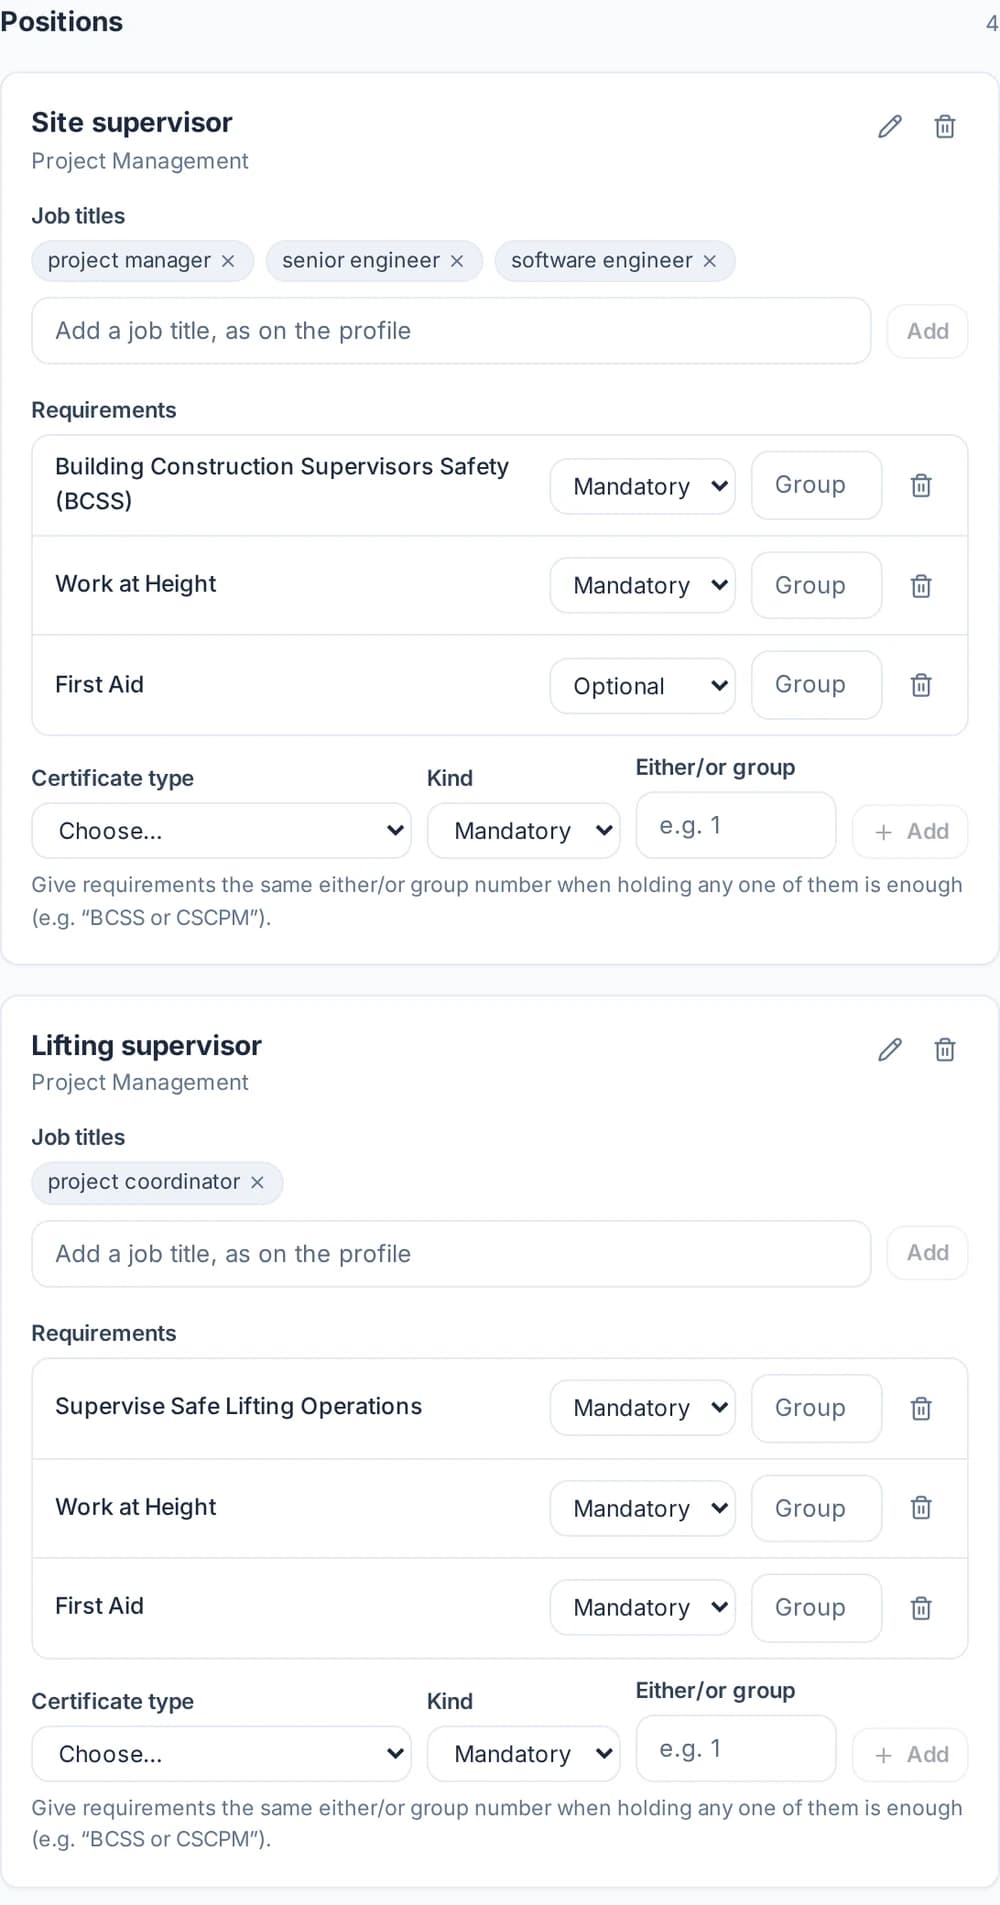
Task: Click Group field for BCSS requirement
Action: tap(816, 485)
